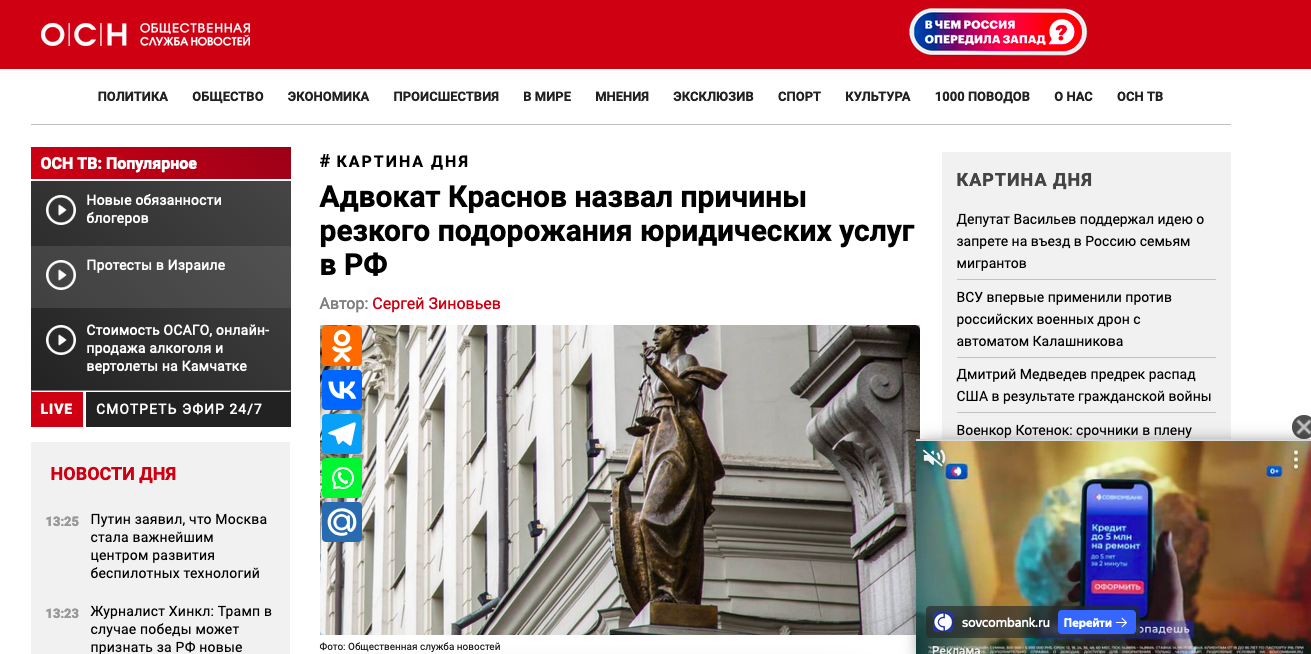Image resolution: width=1311 pixels, height=654 pixels.
Task: Click the LIVE badge
Action: click(57, 409)
